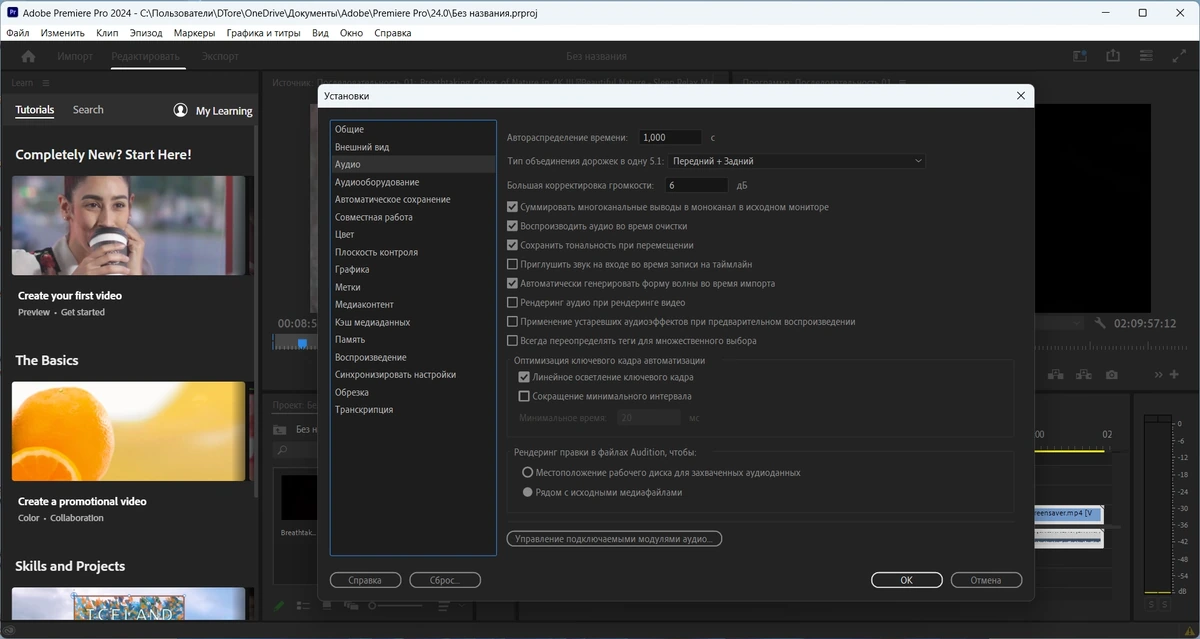The width and height of the screenshot is (1200, 639).
Task: Enable 'Применение устаревших аудиоэффектов' checkbox
Action: (512, 322)
